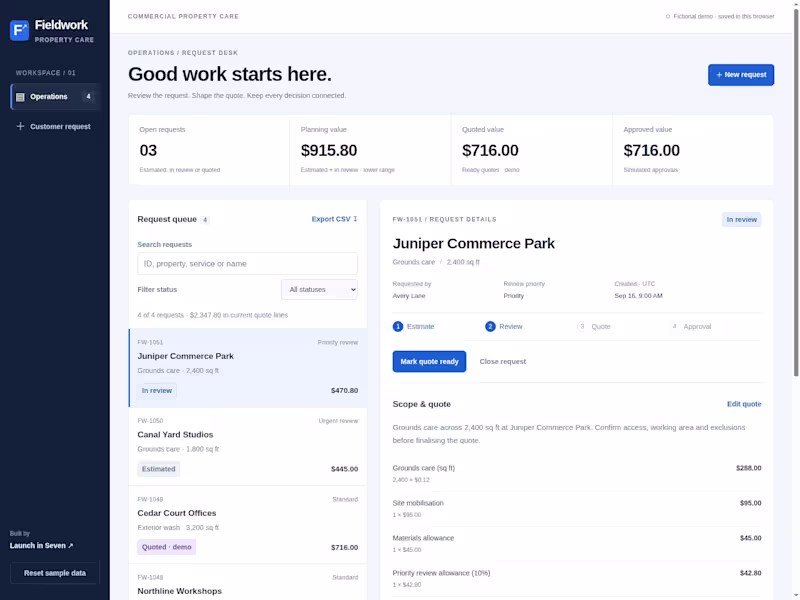
Task: Open the Edit quote link
Action: click(744, 404)
